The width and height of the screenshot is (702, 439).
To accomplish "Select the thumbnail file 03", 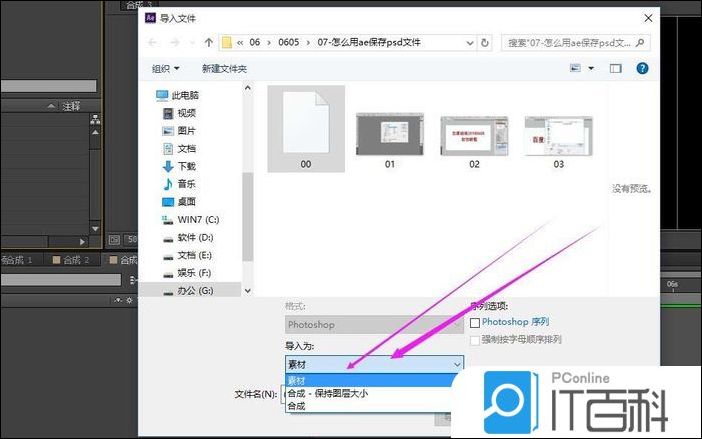I will (558, 142).
